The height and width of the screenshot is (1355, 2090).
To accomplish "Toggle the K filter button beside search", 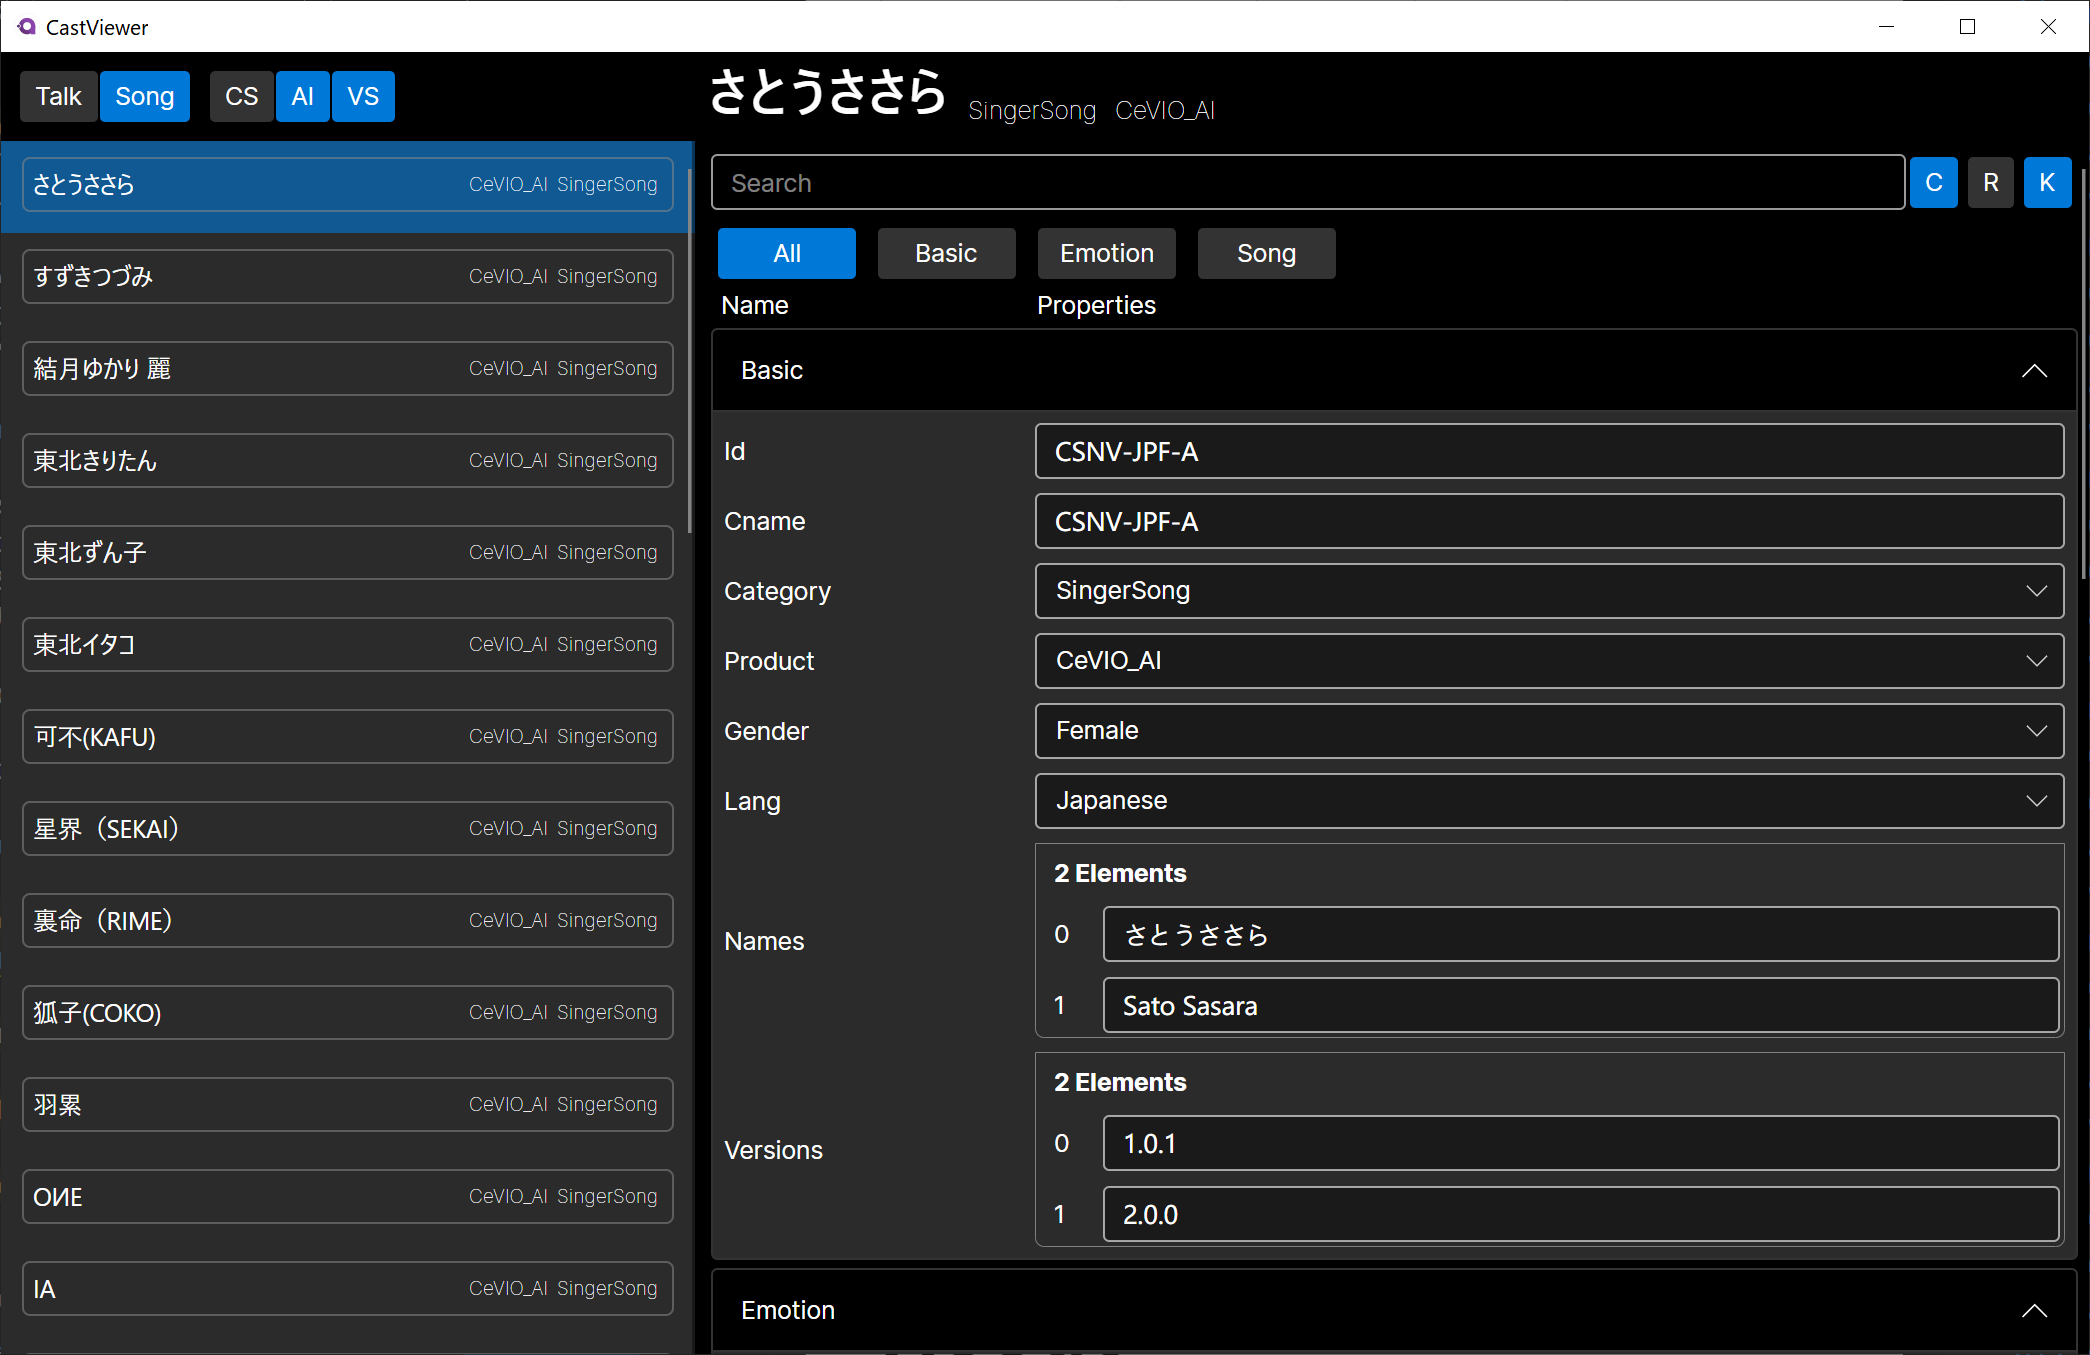I will [2046, 183].
